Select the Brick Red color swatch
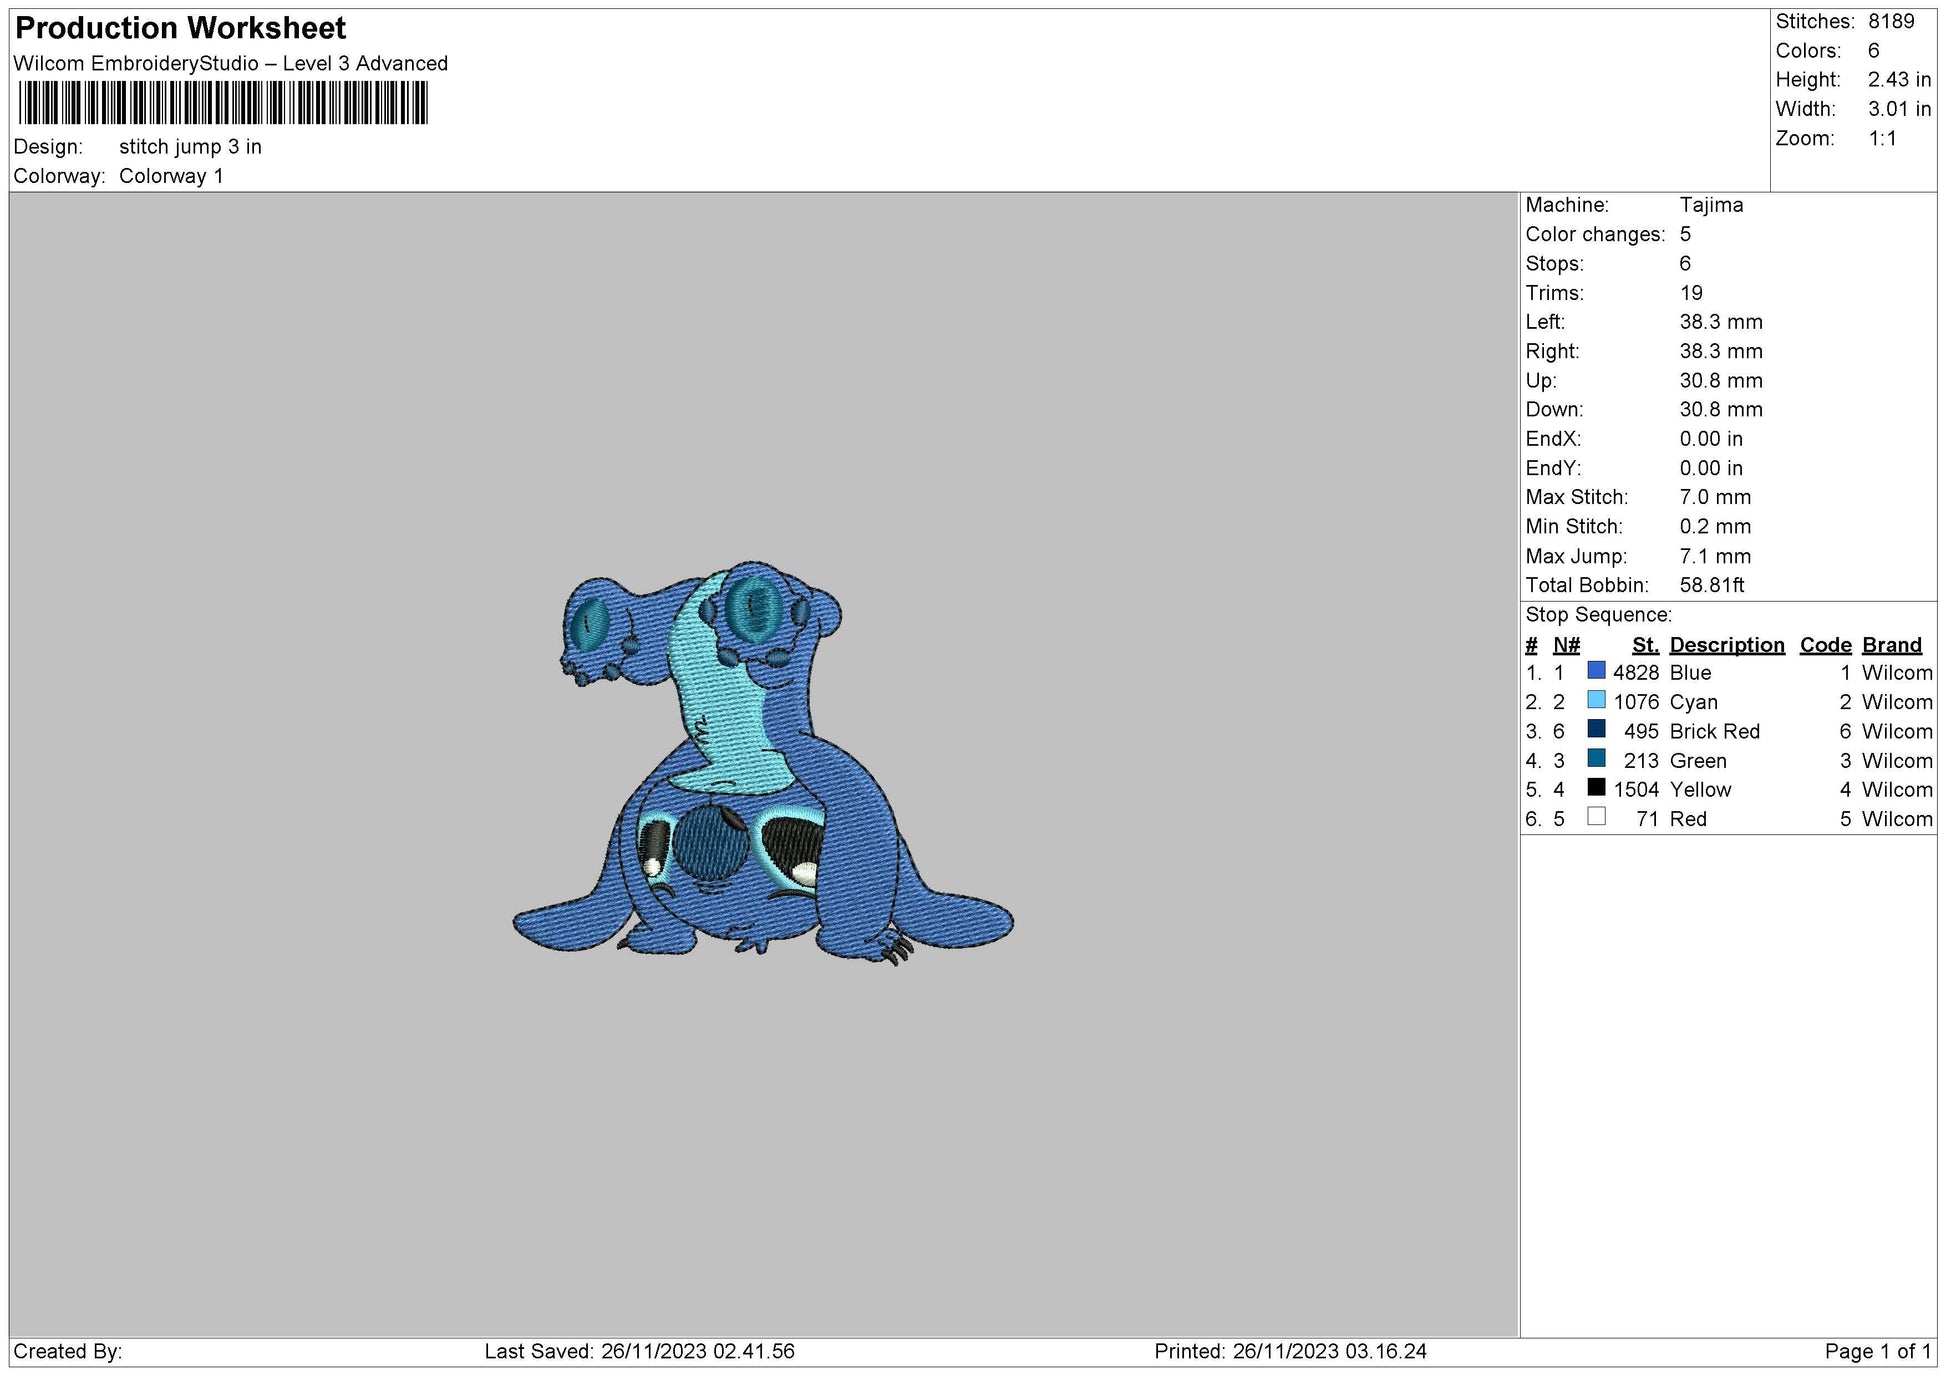The width and height of the screenshot is (1946, 1375). coord(1596,729)
